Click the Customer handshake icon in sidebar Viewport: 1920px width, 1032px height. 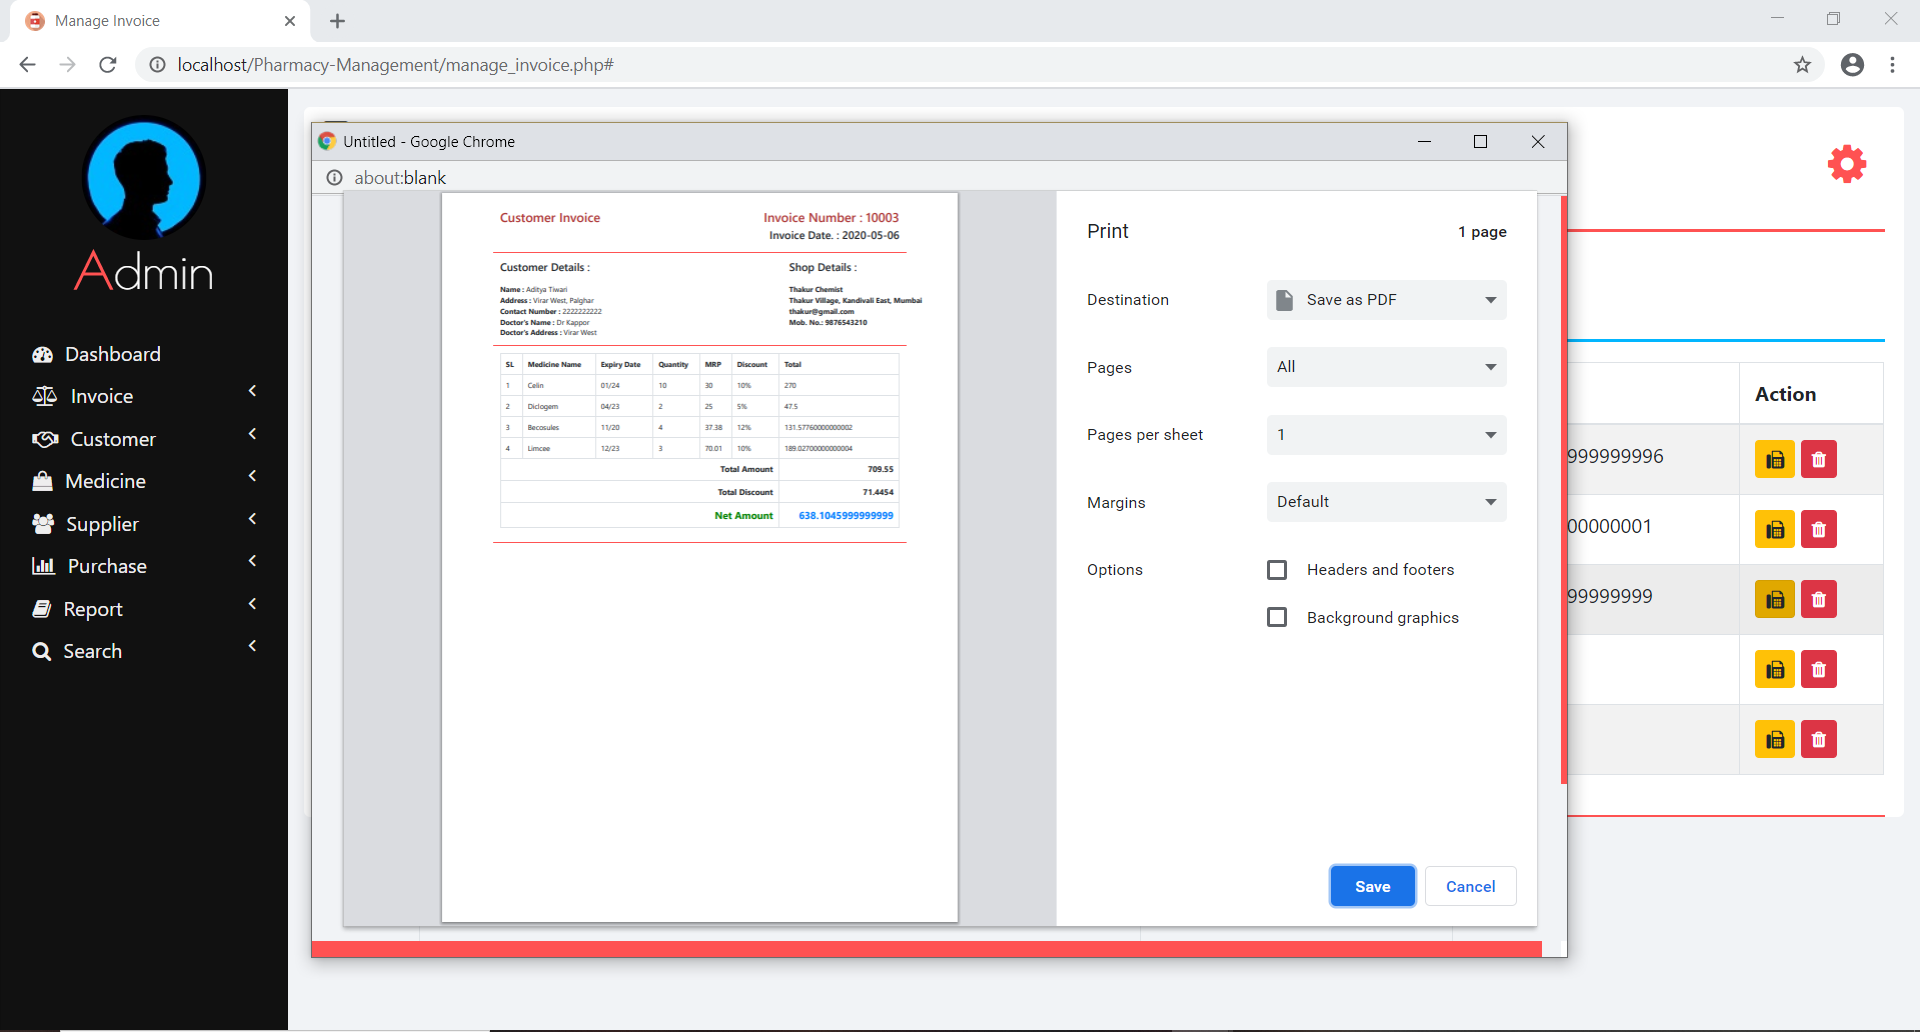(45, 439)
